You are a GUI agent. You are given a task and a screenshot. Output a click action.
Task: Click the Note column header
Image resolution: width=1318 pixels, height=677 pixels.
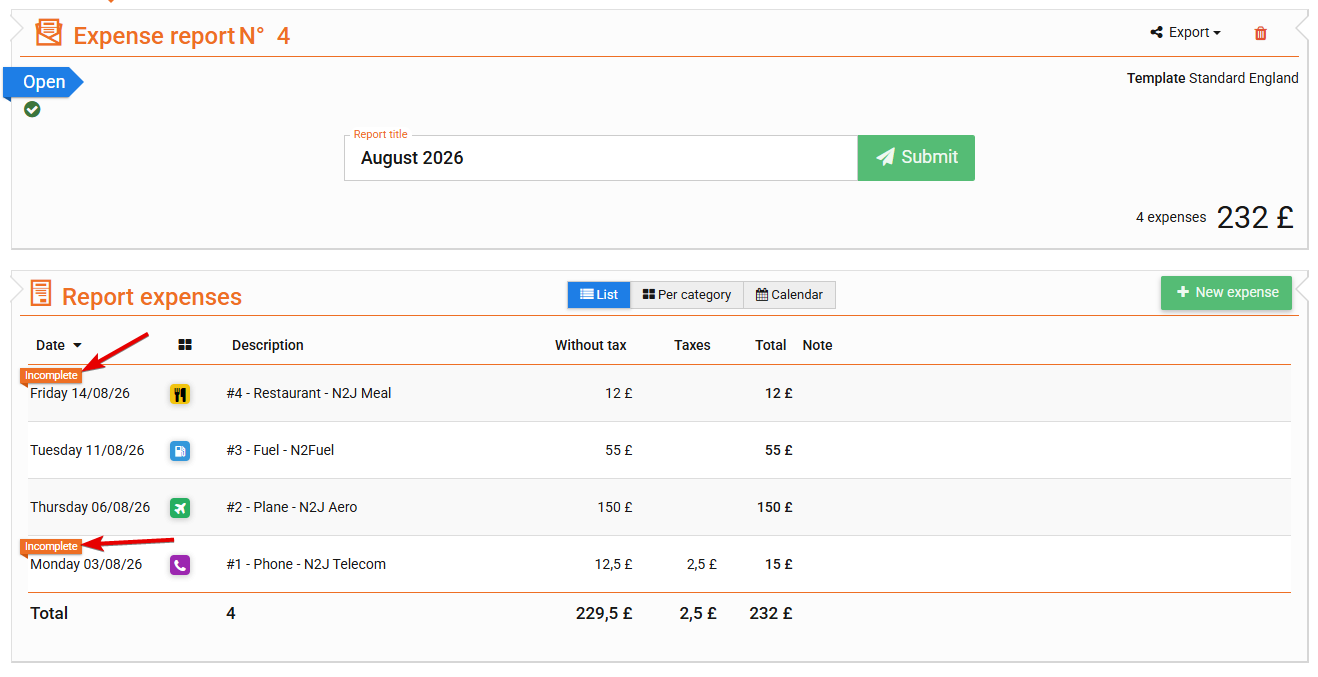click(x=817, y=345)
